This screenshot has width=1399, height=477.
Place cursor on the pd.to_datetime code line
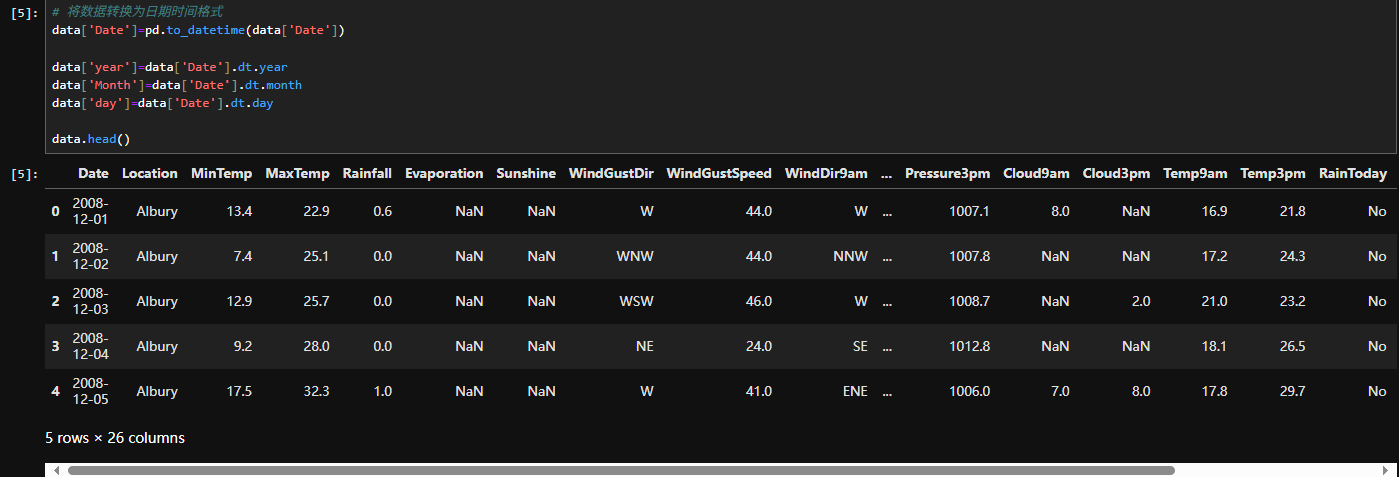click(x=198, y=31)
